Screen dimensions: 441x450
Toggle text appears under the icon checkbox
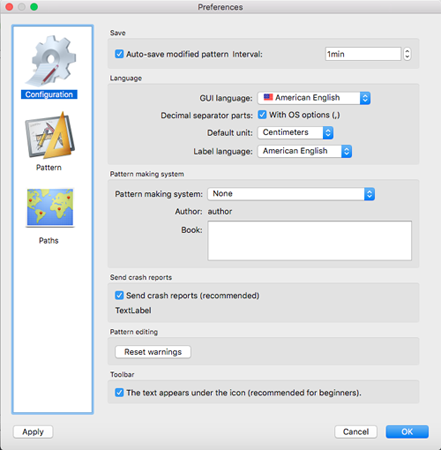tap(119, 393)
